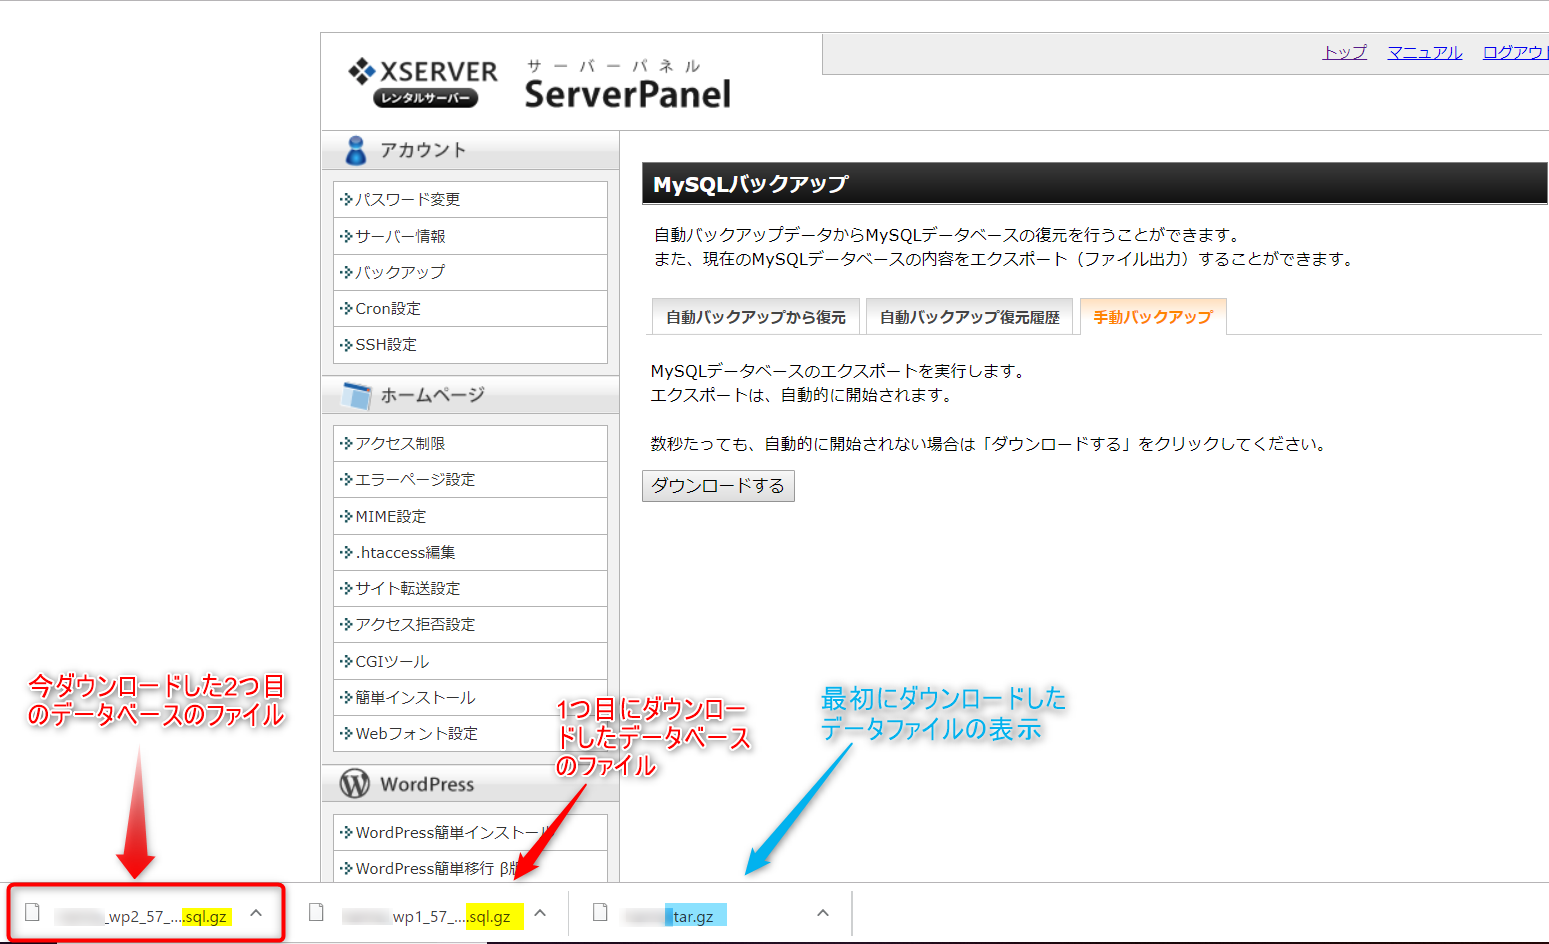Viewport: 1549px width, 944px height.
Task: Open アクセス拒否設定 in the sidebar
Action: coord(470,624)
